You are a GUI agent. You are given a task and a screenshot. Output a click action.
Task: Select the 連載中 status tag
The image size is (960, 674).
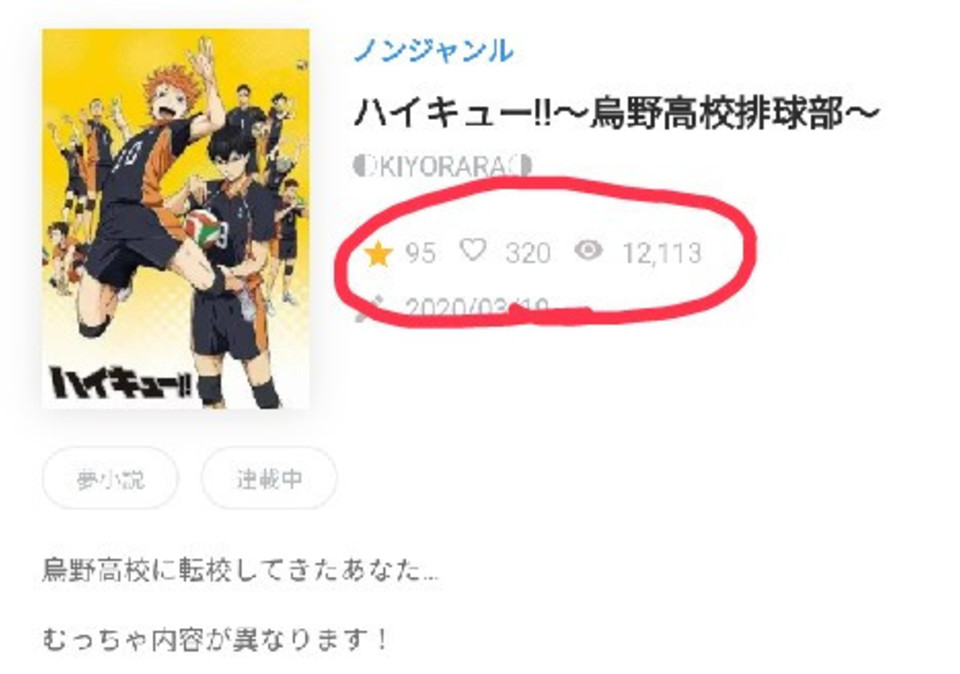click(269, 478)
